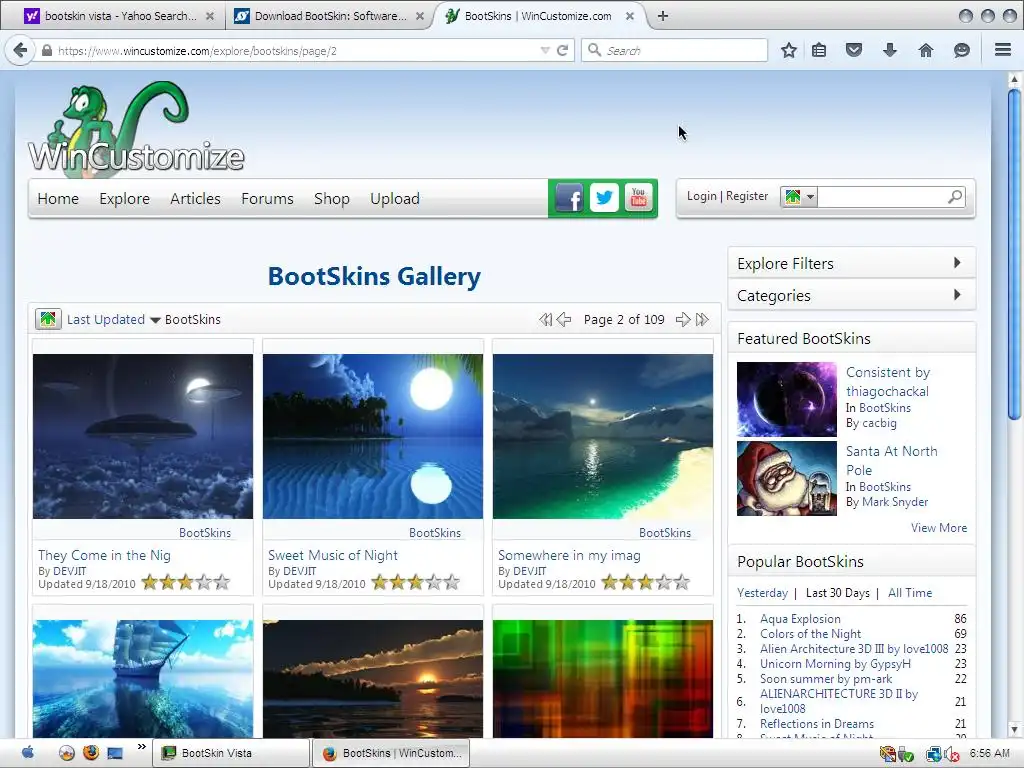Click the browser back arrow button

[x=20, y=50]
